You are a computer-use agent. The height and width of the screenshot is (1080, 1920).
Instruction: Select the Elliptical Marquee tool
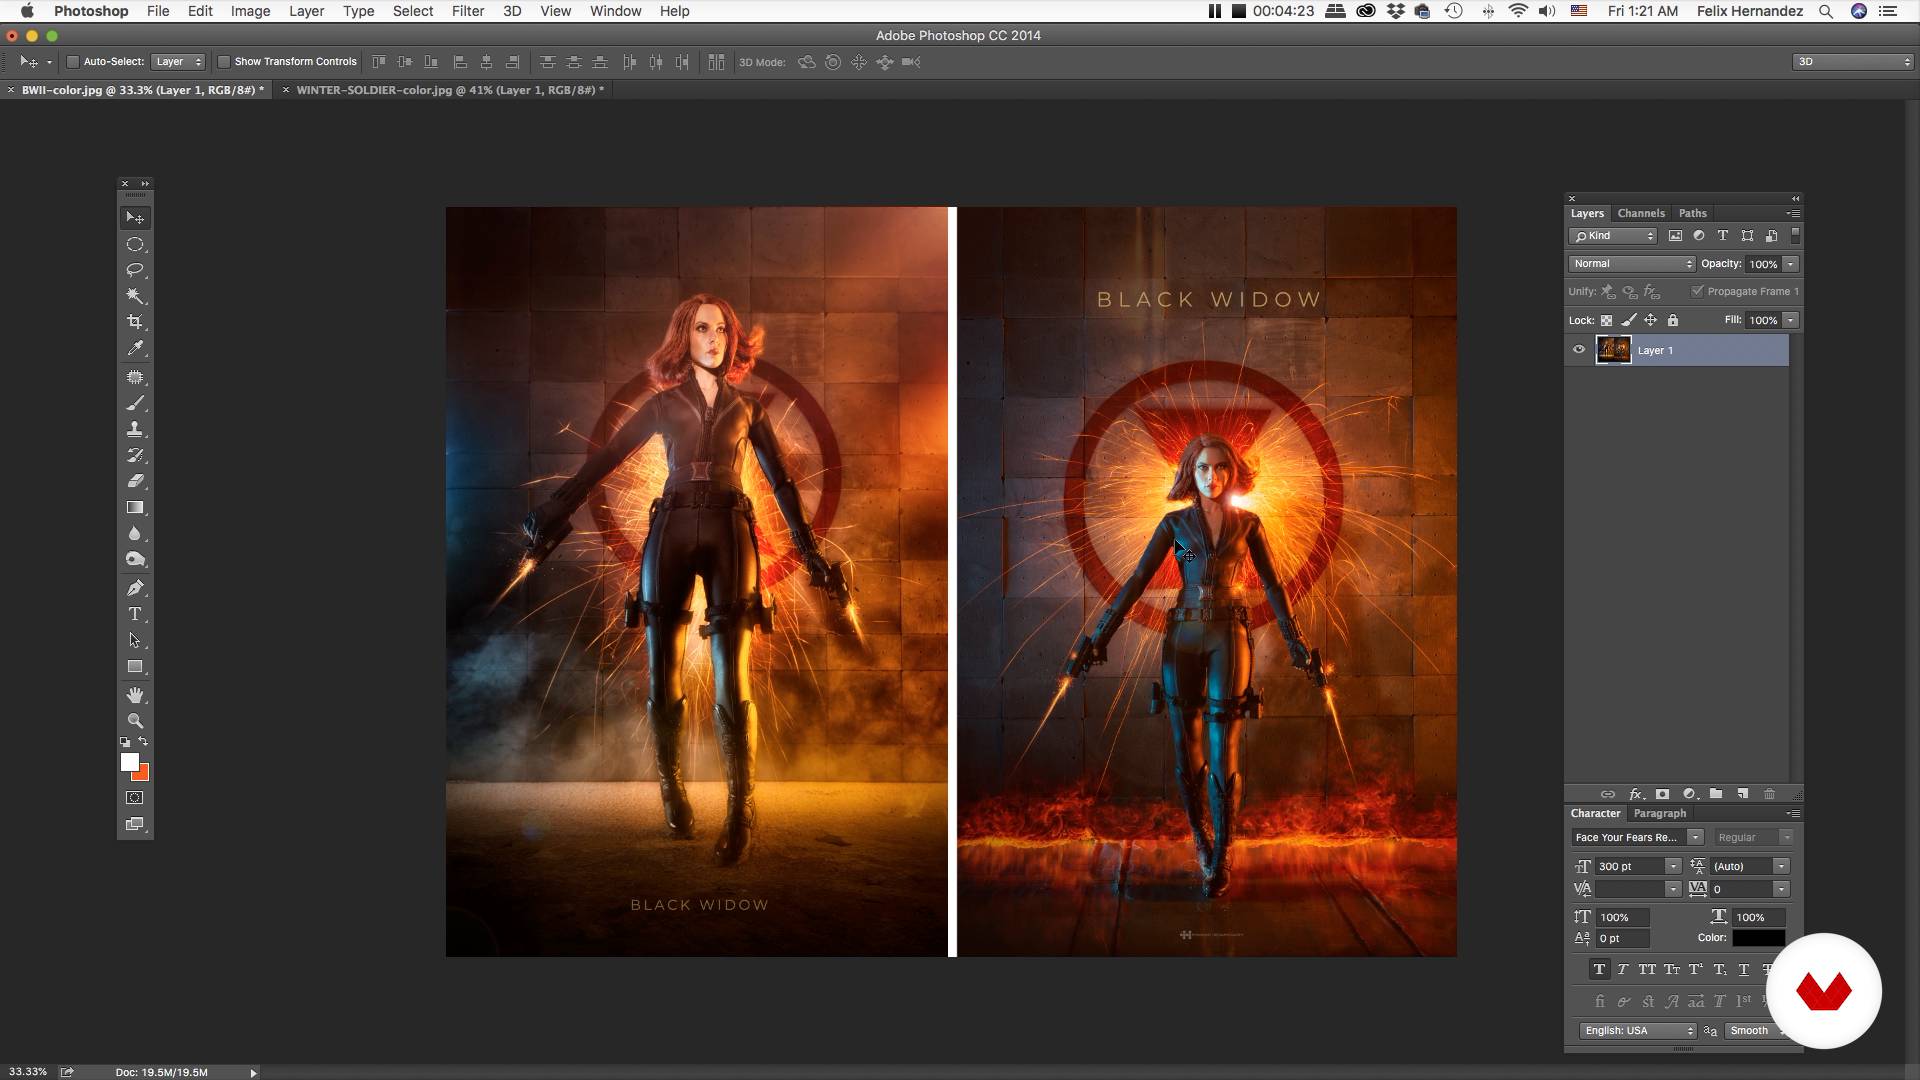point(135,245)
